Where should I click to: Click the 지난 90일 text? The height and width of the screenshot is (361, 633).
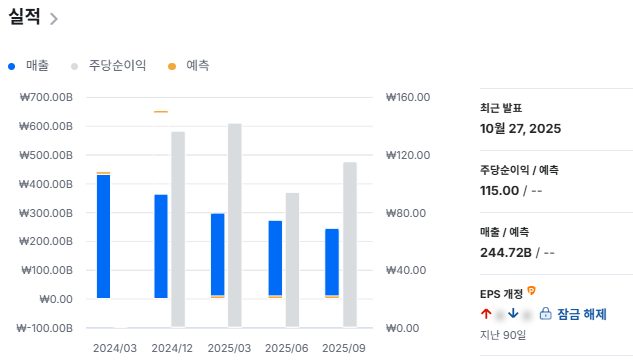pos(503,335)
